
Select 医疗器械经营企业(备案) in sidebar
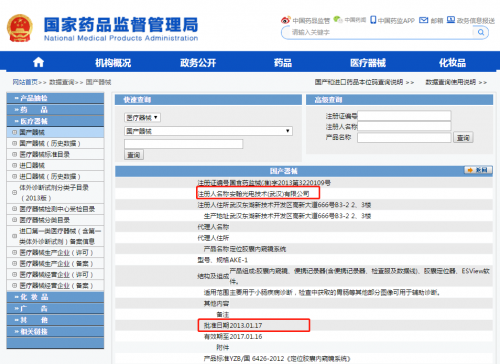pyautogui.click(x=55, y=286)
